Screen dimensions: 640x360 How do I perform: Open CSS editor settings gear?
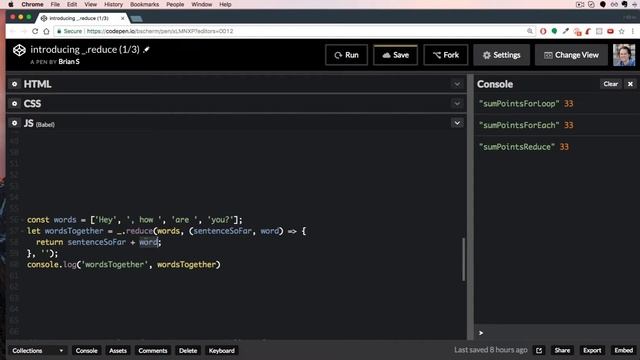click(15, 103)
